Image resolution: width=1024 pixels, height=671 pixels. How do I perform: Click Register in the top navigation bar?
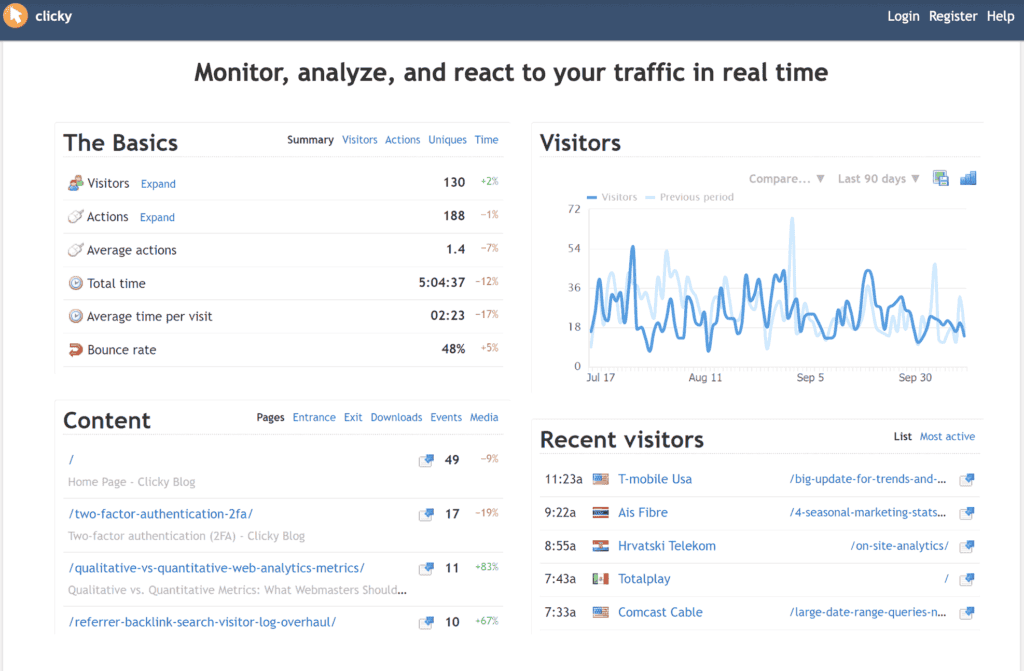(x=953, y=15)
